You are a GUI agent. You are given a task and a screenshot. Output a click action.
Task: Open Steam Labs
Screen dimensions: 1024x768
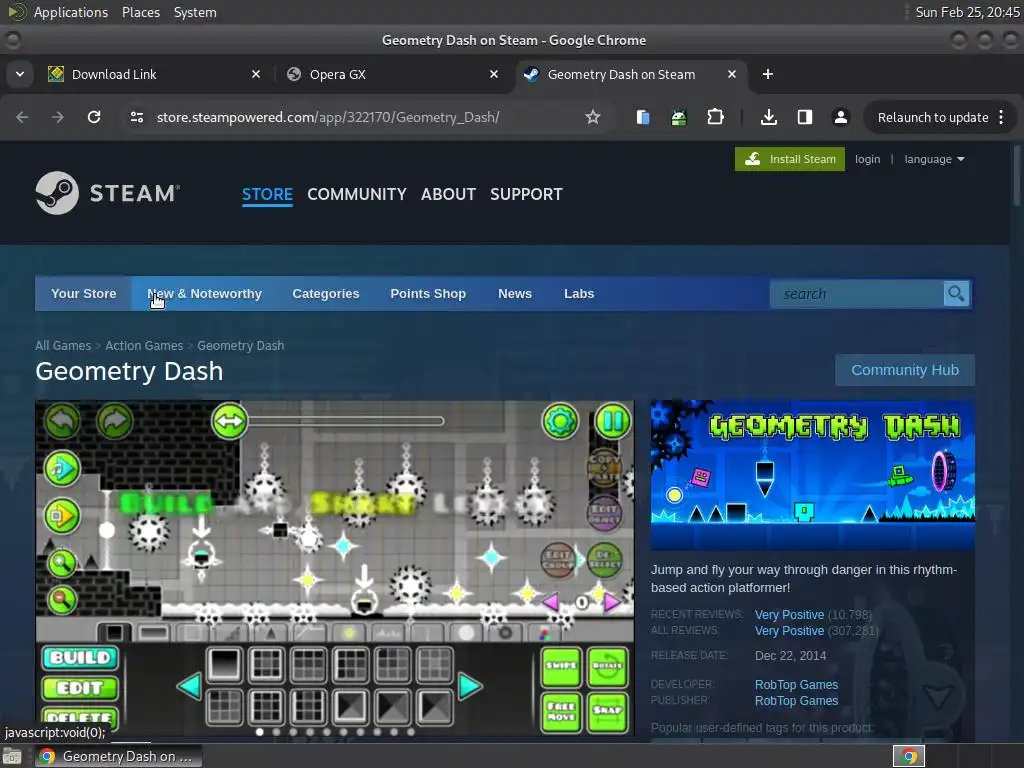[x=579, y=294]
